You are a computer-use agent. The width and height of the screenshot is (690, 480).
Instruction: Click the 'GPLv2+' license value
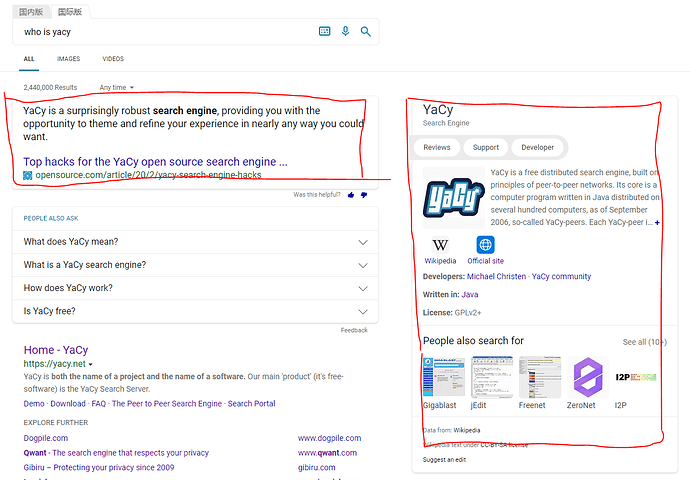pos(468,313)
